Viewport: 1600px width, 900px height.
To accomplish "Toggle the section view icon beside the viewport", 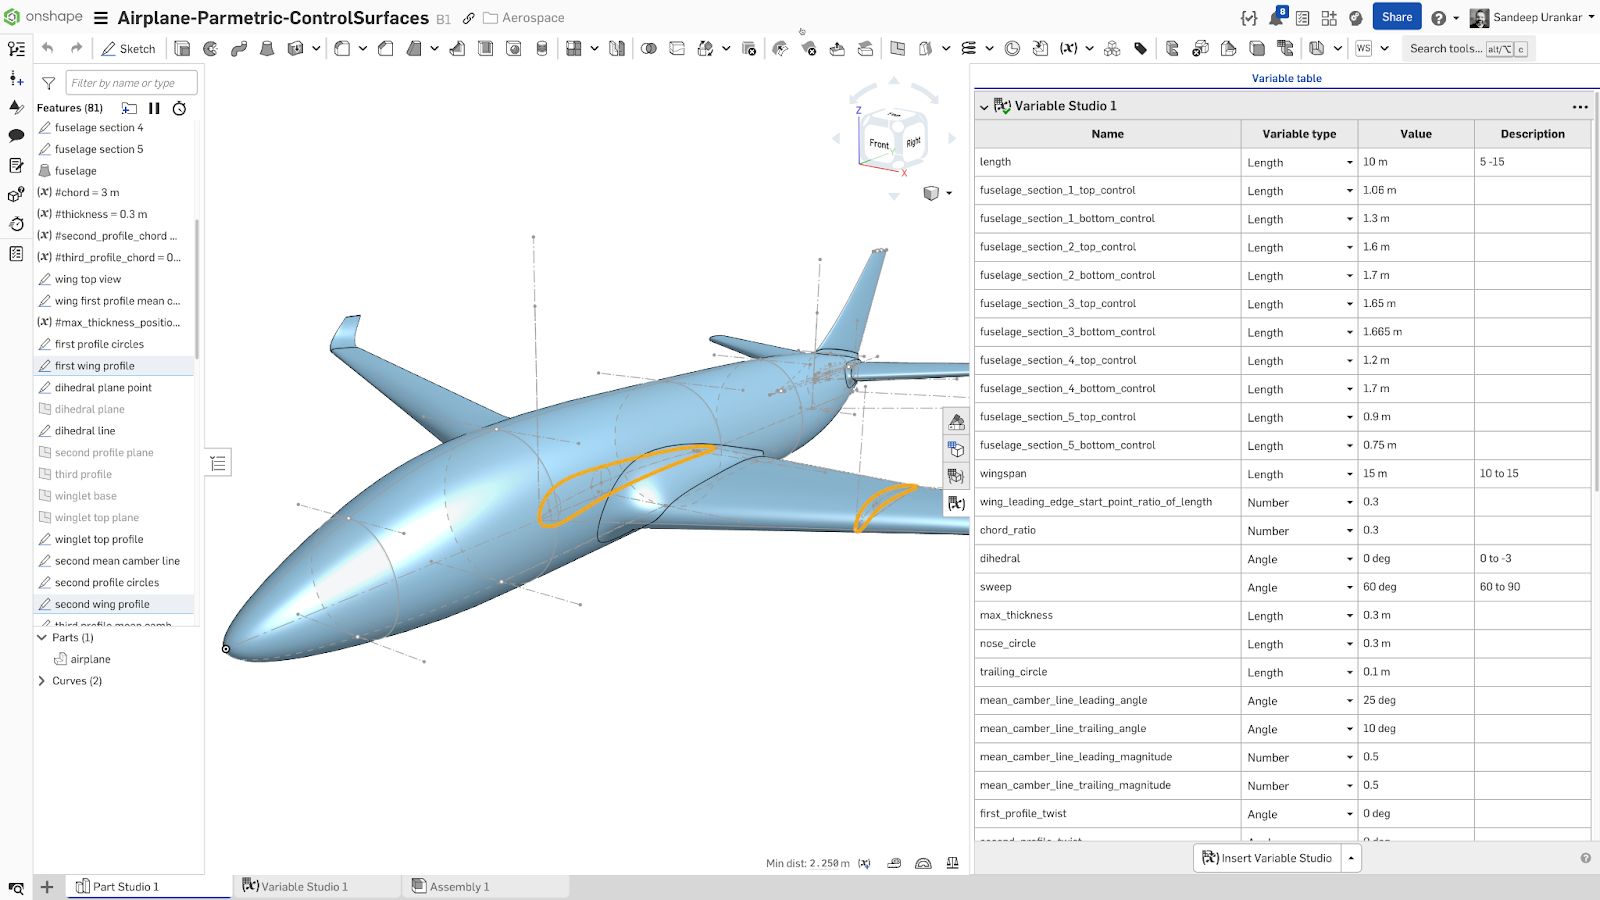I will [x=956, y=421].
